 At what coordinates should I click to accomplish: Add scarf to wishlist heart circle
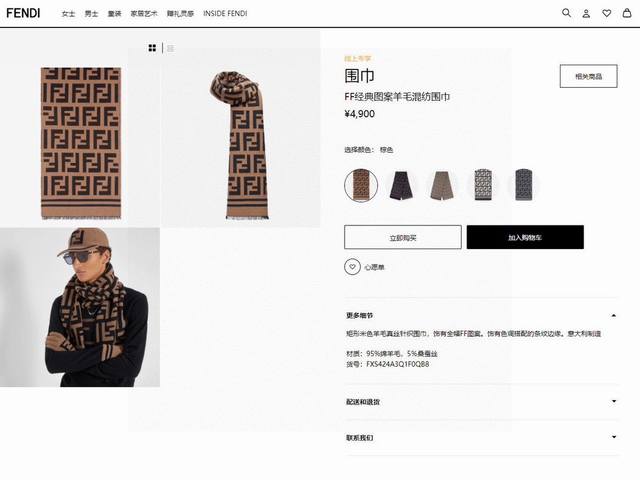coord(352,267)
